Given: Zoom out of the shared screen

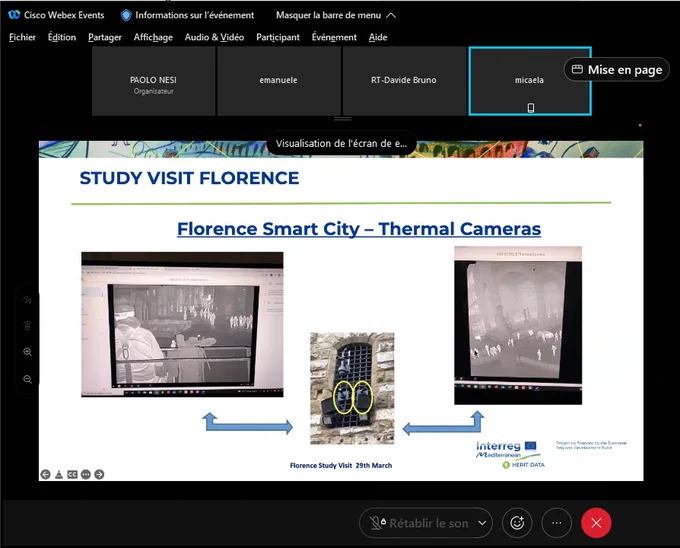Looking at the screenshot, I should 27,379.
